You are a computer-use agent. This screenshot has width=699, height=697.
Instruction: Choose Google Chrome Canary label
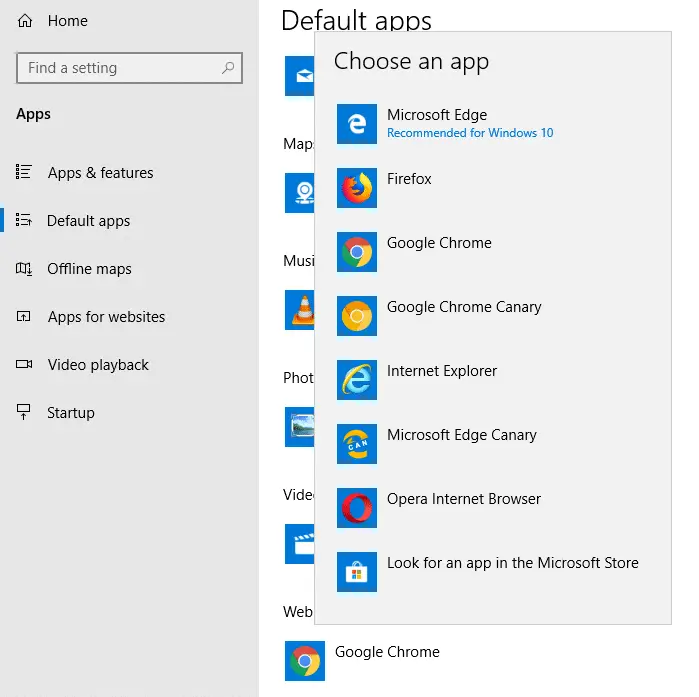coord(464,308)
